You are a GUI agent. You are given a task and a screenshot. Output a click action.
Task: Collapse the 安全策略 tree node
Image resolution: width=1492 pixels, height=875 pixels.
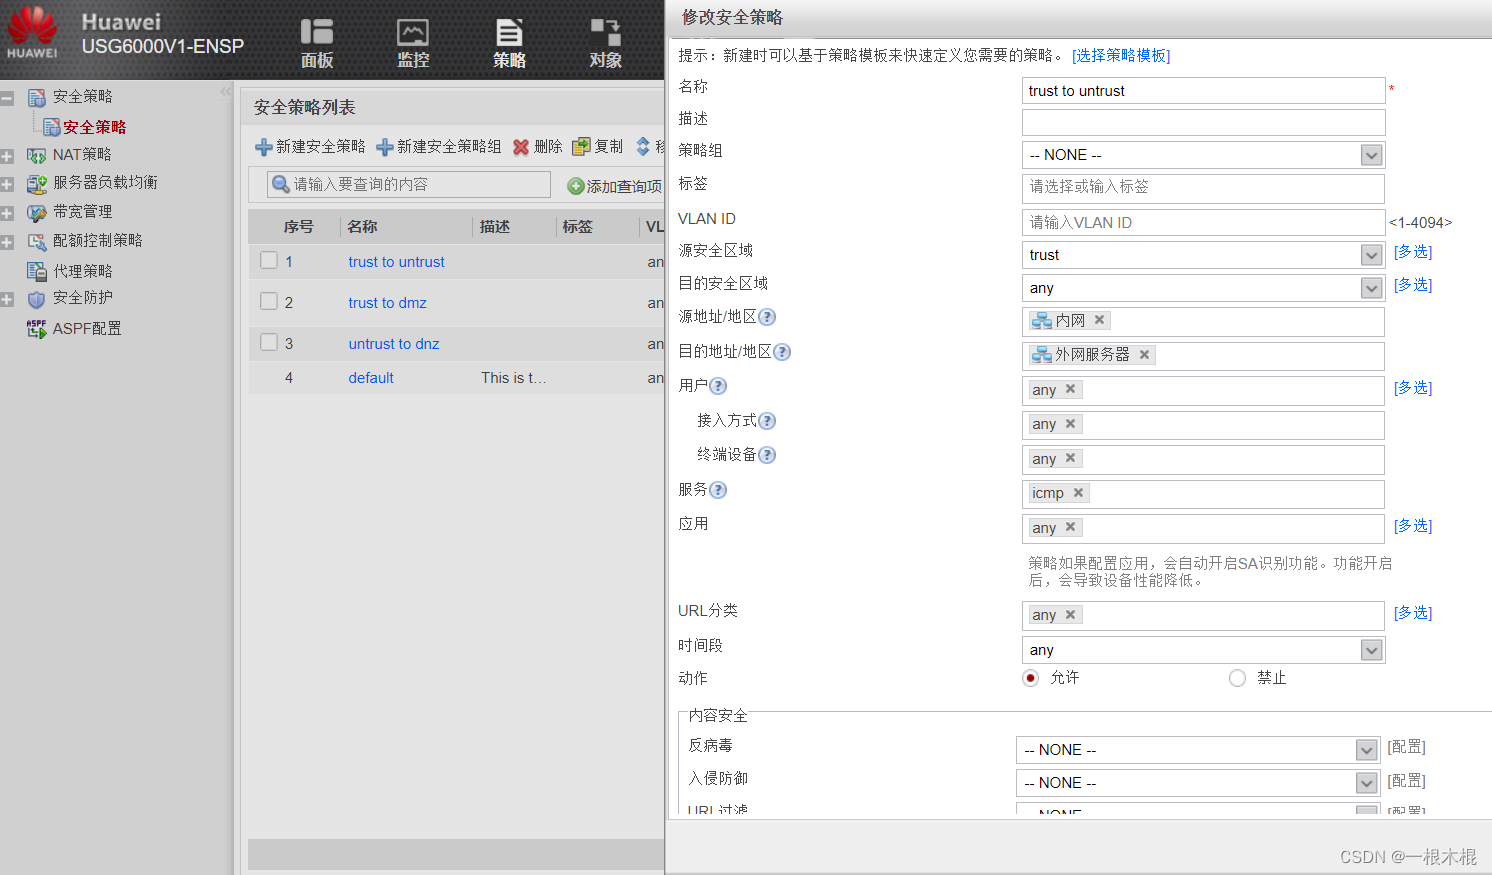[x=7, y=98]
